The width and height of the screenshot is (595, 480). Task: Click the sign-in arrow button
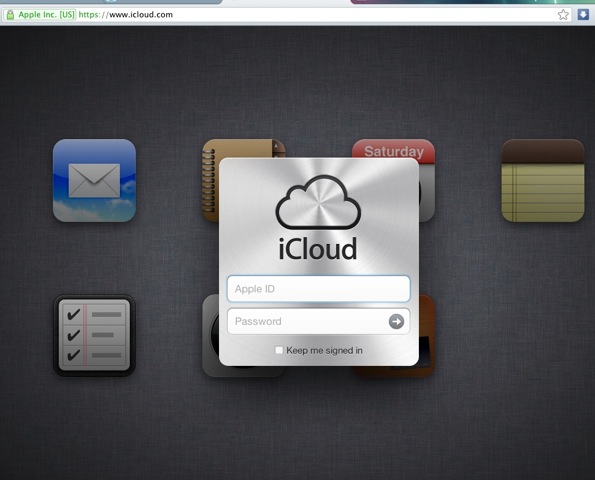coord(396,321)
